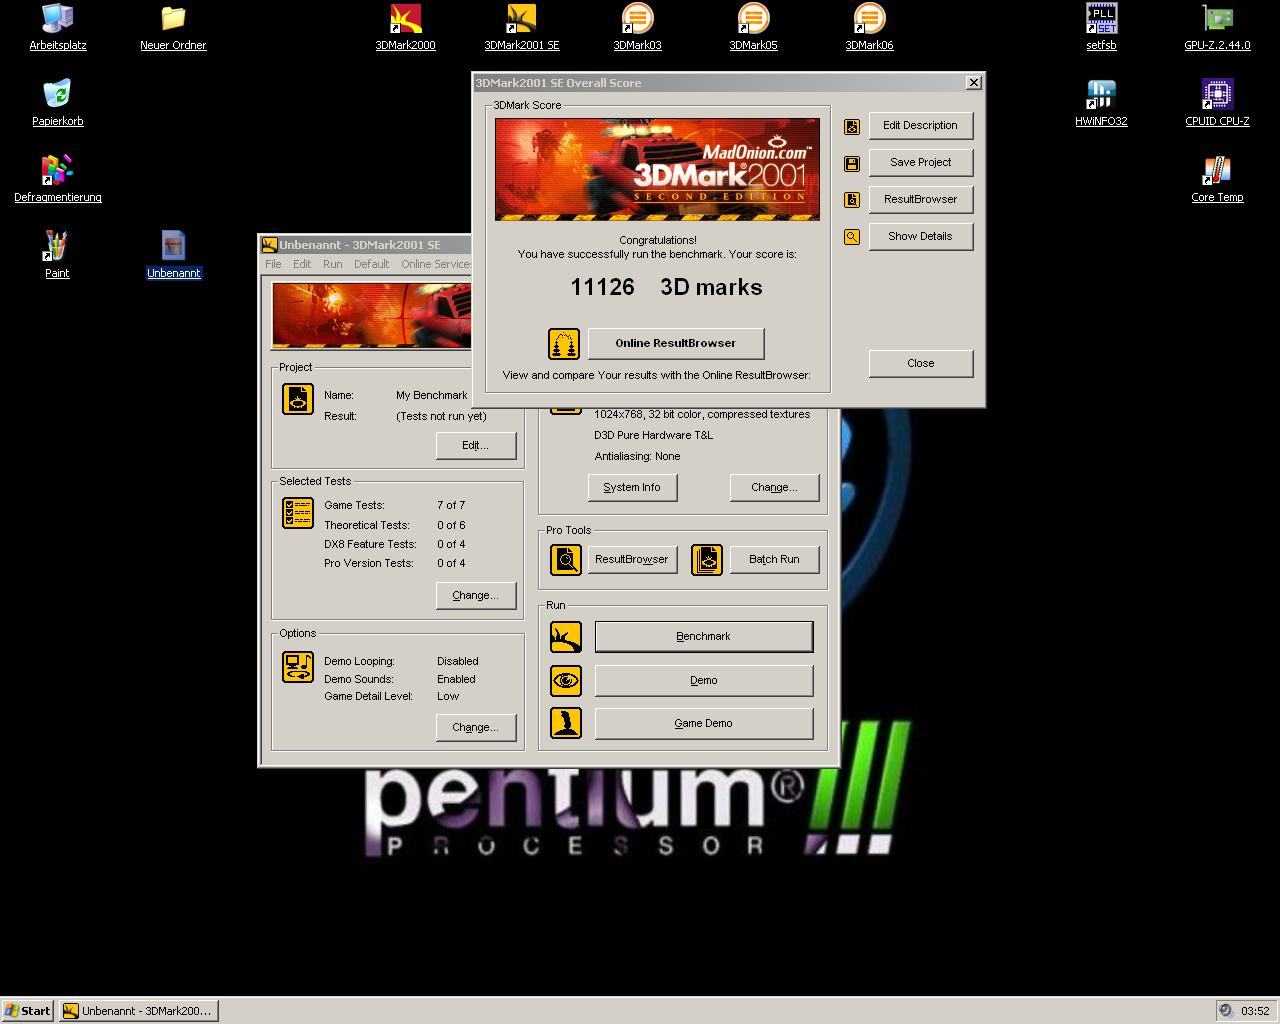The image size is (1280, 1024).
Task: Select the CPUID CPU-Z desktop shortcut
Action: click(1217, 103)
